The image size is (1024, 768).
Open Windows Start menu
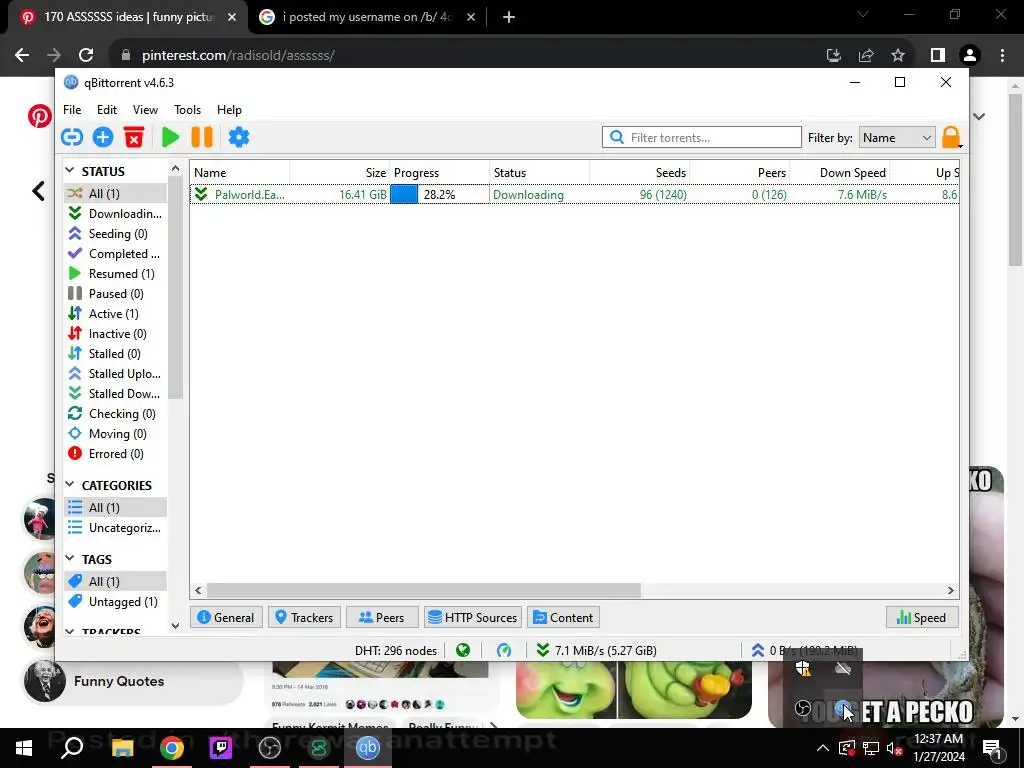[x=24, y=748]
